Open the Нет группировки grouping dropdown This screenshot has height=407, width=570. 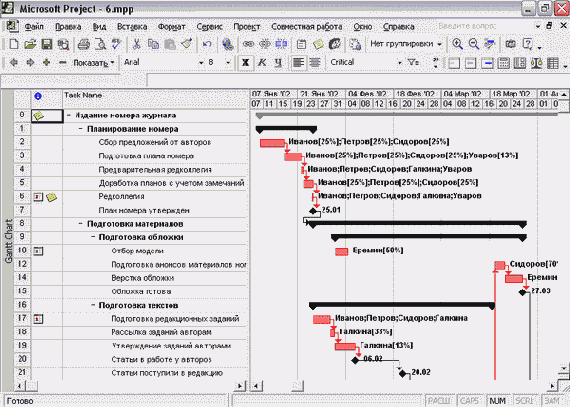(406, 44)
